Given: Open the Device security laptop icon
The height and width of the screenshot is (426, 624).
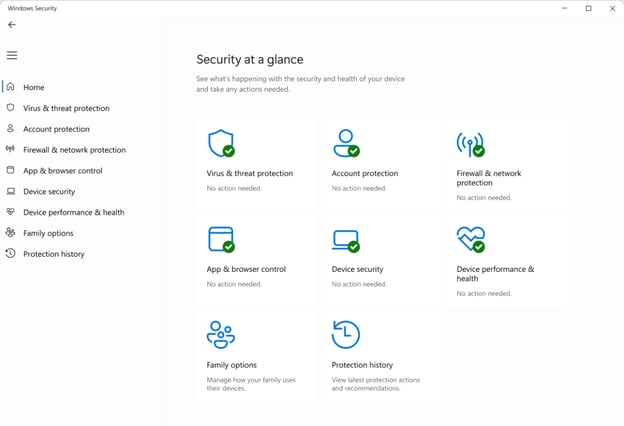Looking at the screenshot, I should coord(345,240).
